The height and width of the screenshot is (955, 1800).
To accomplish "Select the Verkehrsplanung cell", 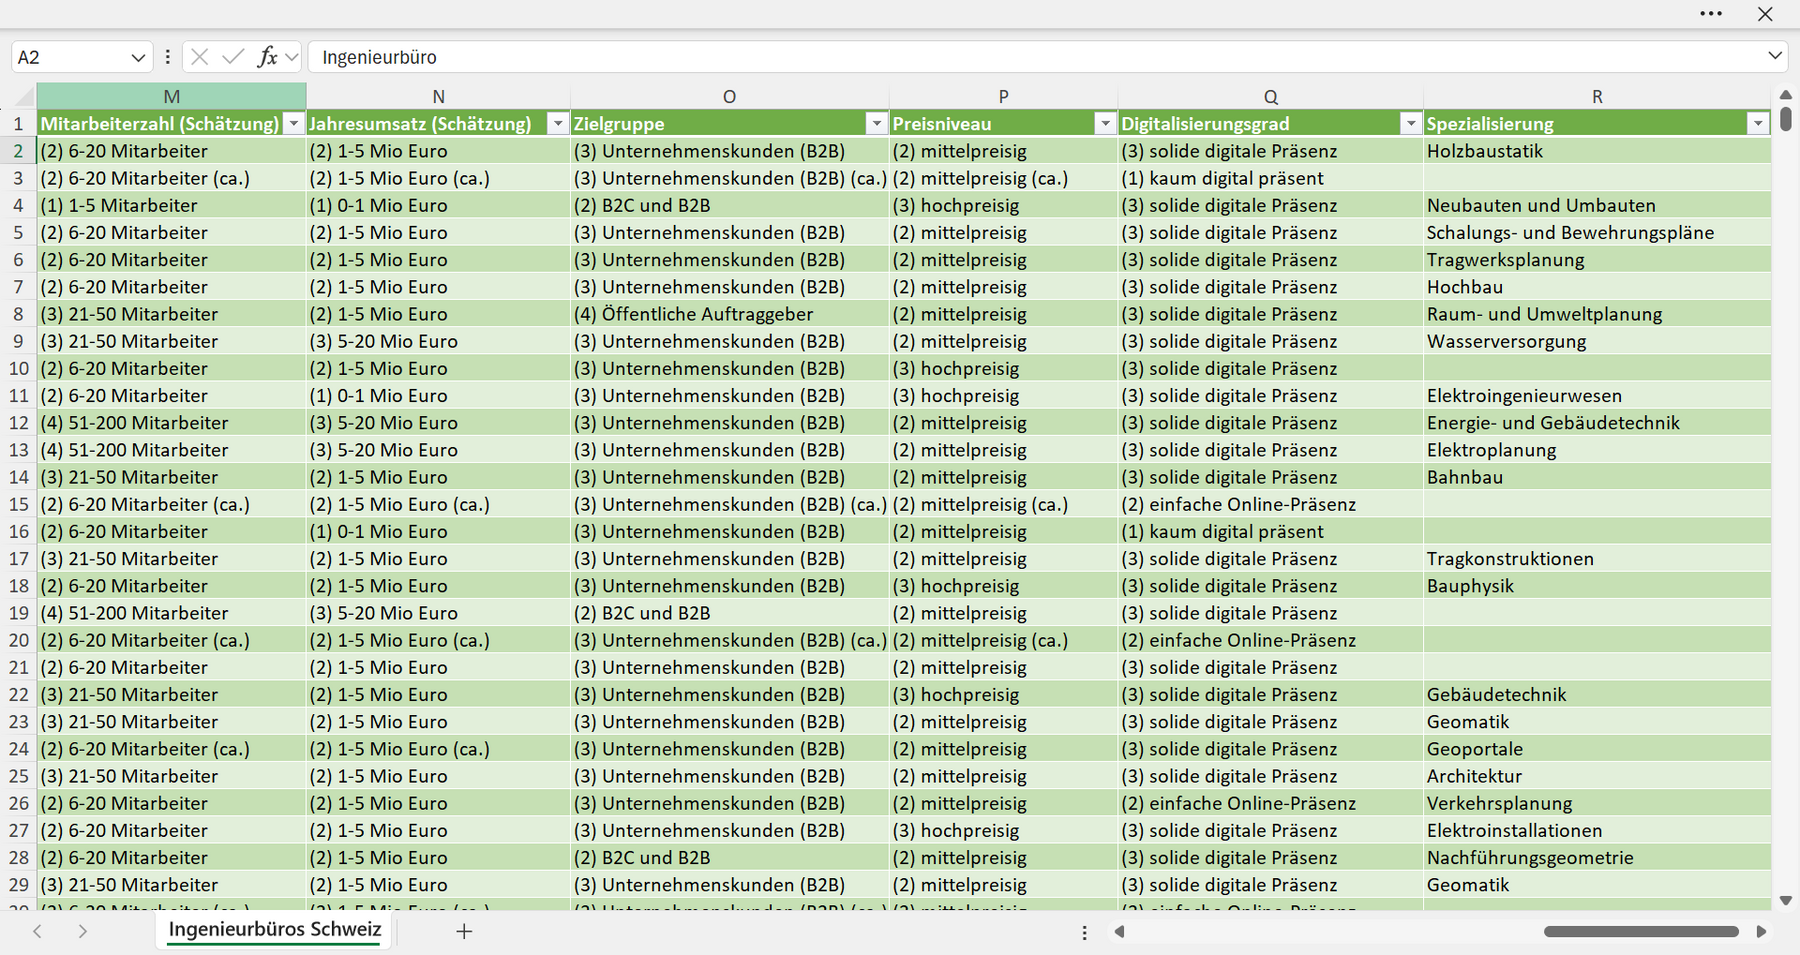I will pyautogui.click(x=1597, y=803).
